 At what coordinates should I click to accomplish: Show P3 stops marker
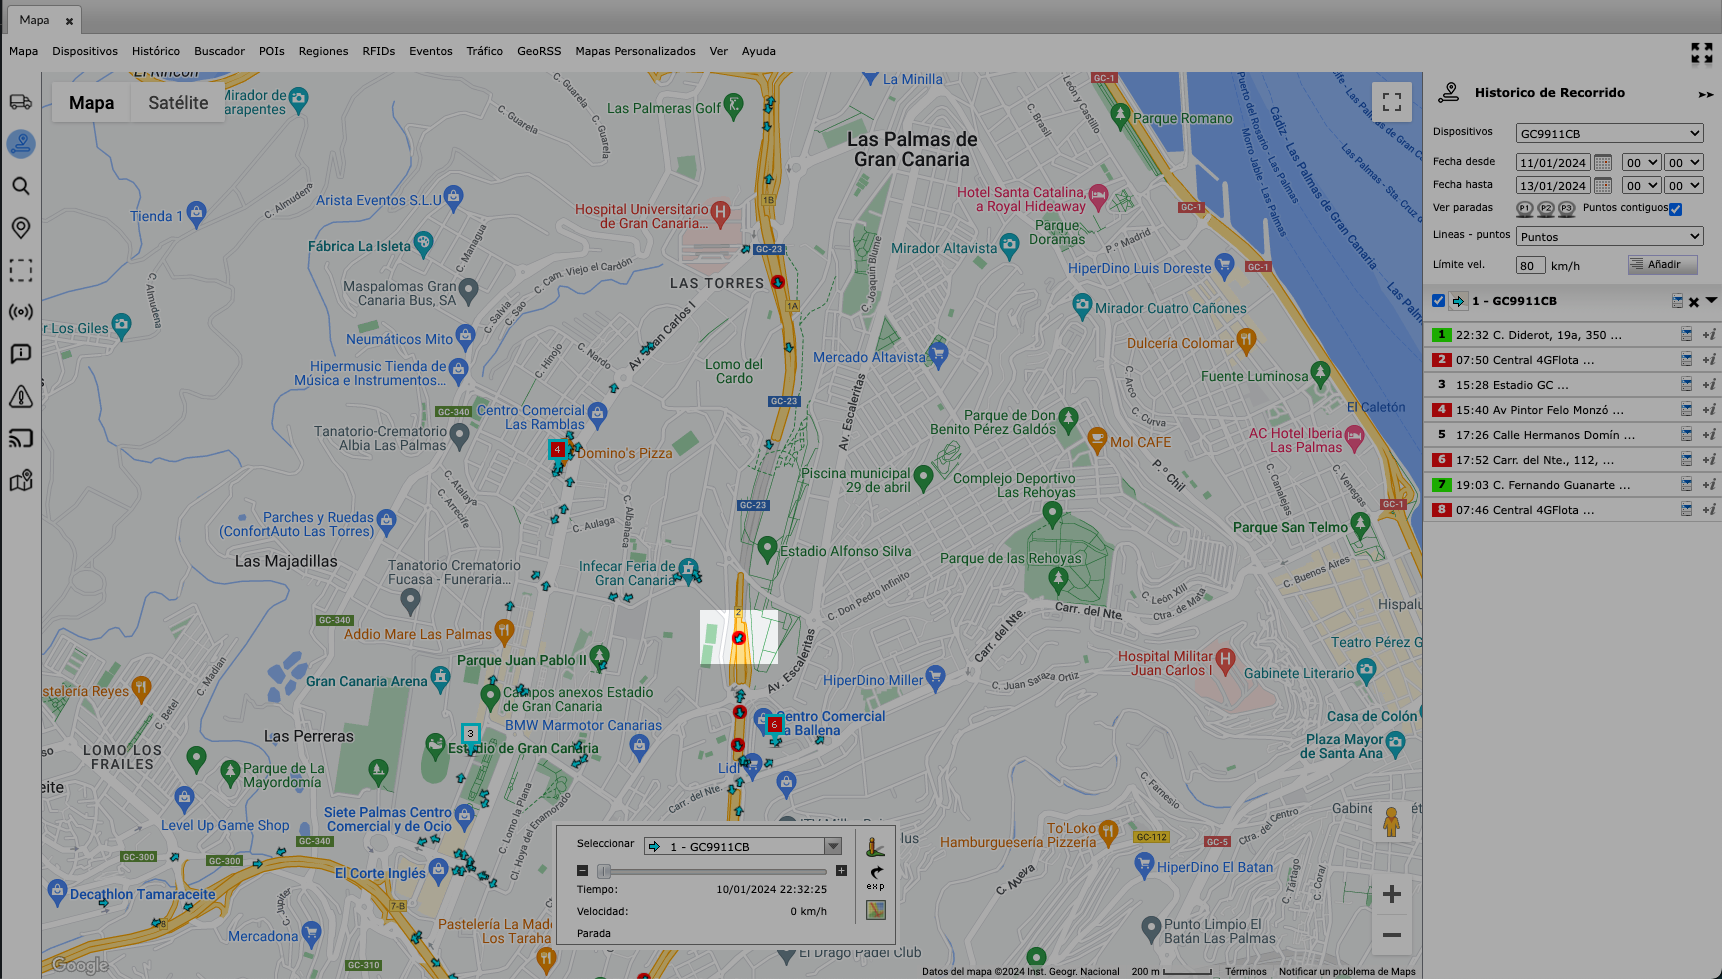(x=1567, y=209)
